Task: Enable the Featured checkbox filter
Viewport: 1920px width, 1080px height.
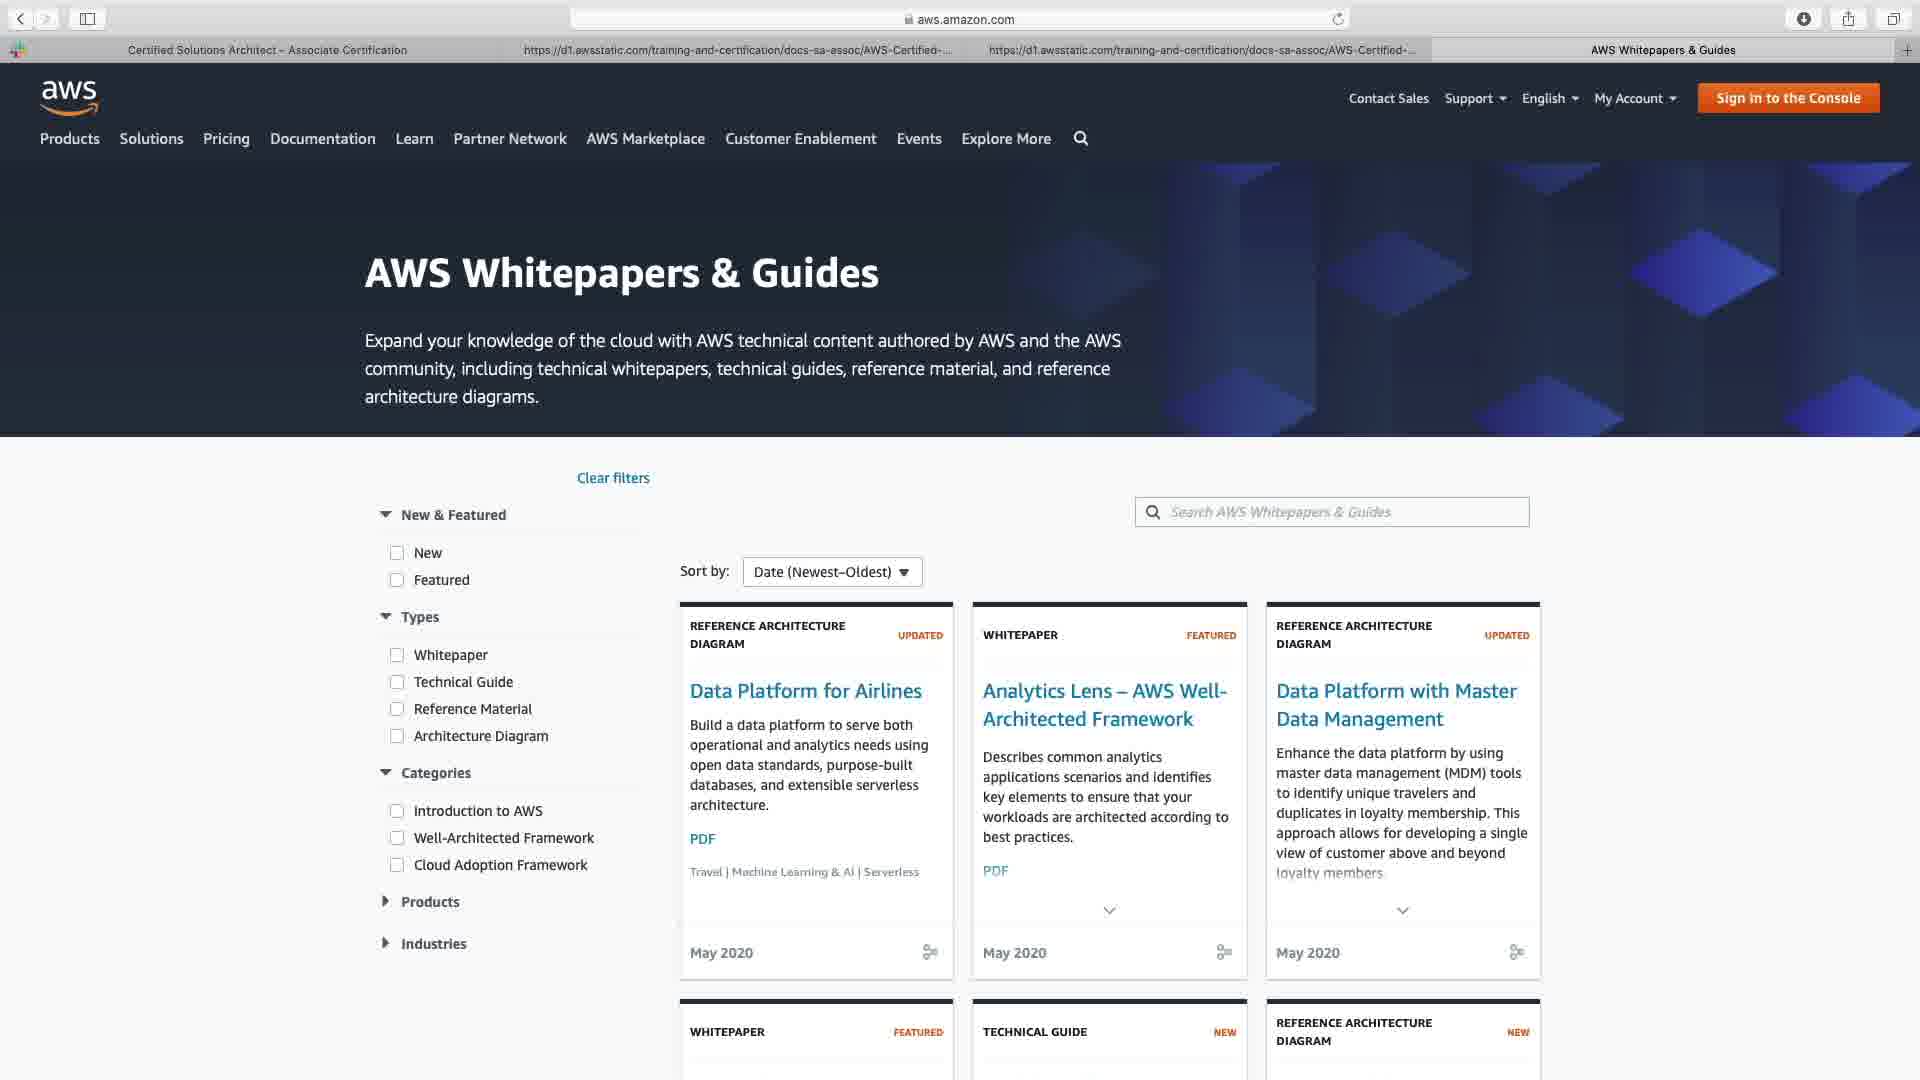Action: pos(397,580)
